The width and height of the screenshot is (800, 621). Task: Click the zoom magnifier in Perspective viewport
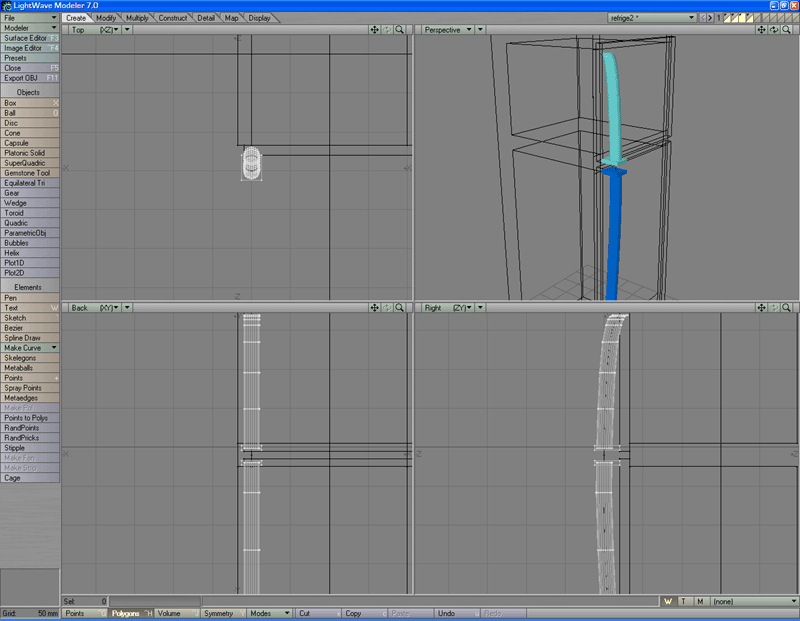point(786,30)
